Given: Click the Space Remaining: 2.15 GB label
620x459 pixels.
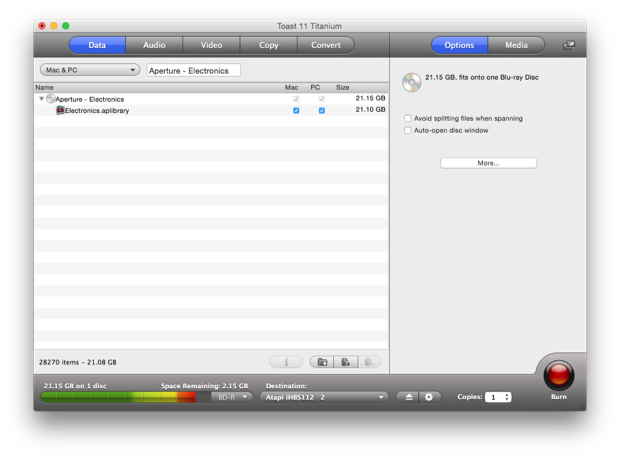Looking at the screenshot, I should pos(204,385).
